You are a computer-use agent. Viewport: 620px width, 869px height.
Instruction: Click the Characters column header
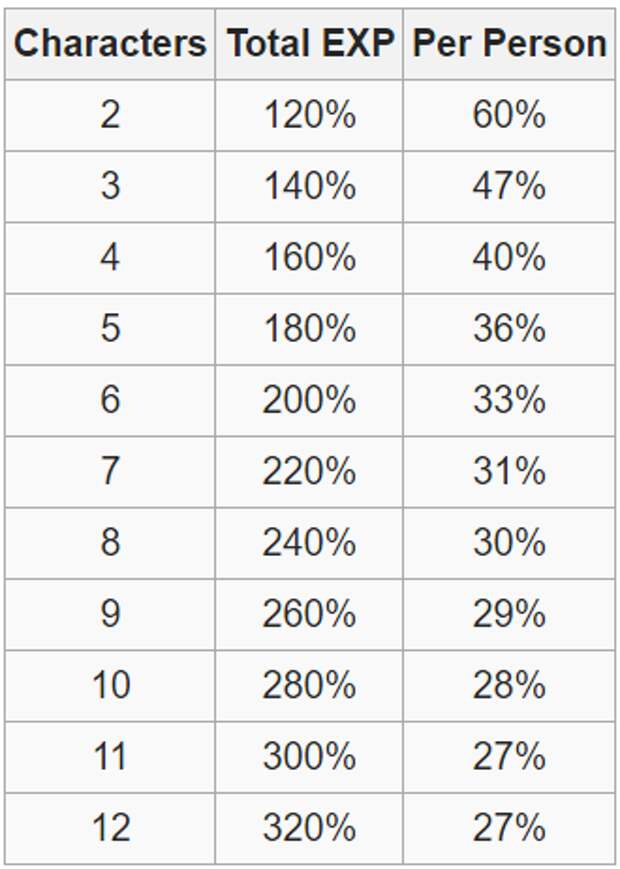pos(109,44)
